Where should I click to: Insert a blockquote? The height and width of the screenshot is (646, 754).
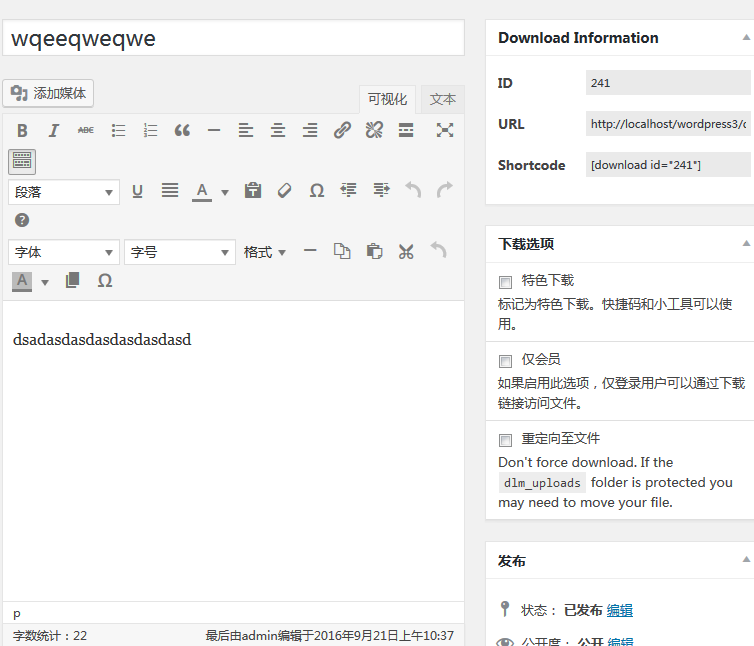(182, 130)
